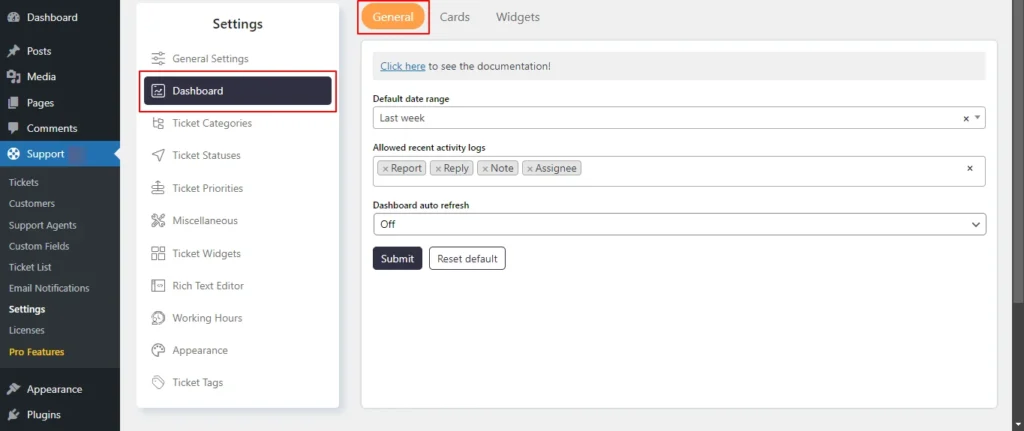This screenshot has width=1024, height=431.
Task: Click the Miscellaneous tools icon
Action: point(158,221)
